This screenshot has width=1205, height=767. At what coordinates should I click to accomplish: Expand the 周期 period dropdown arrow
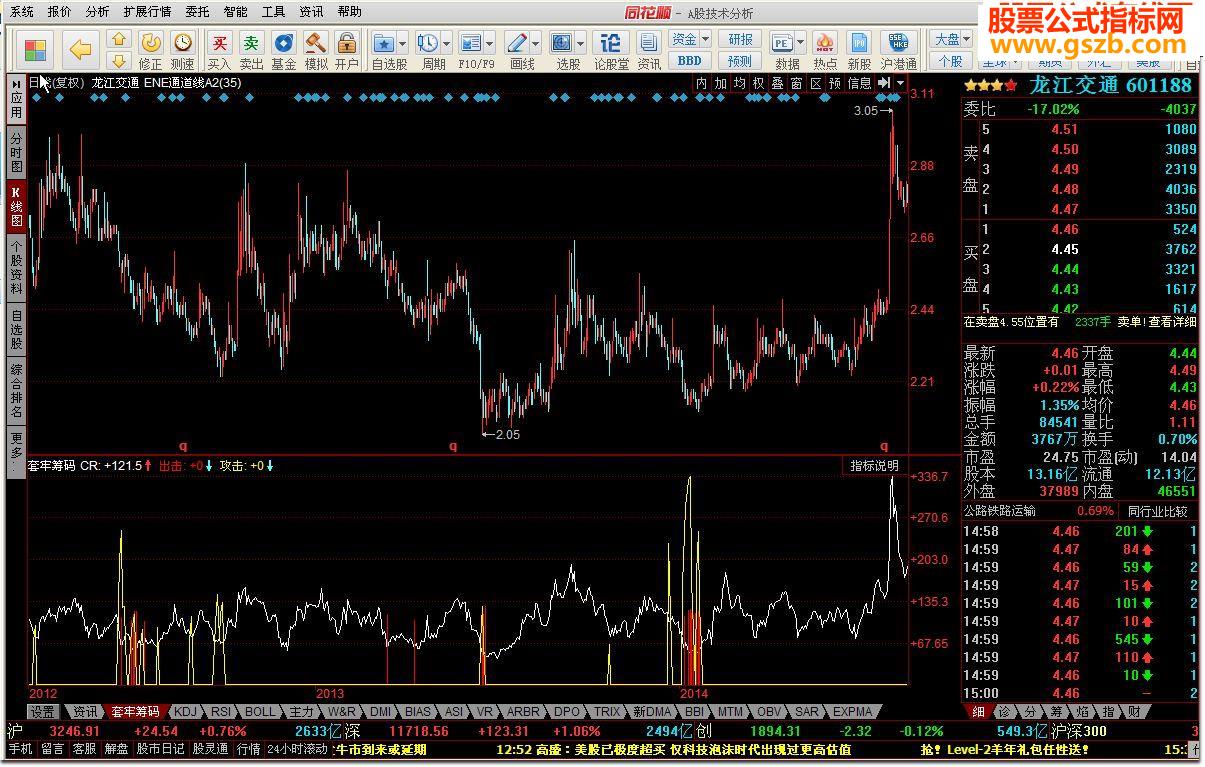point(445,44)
